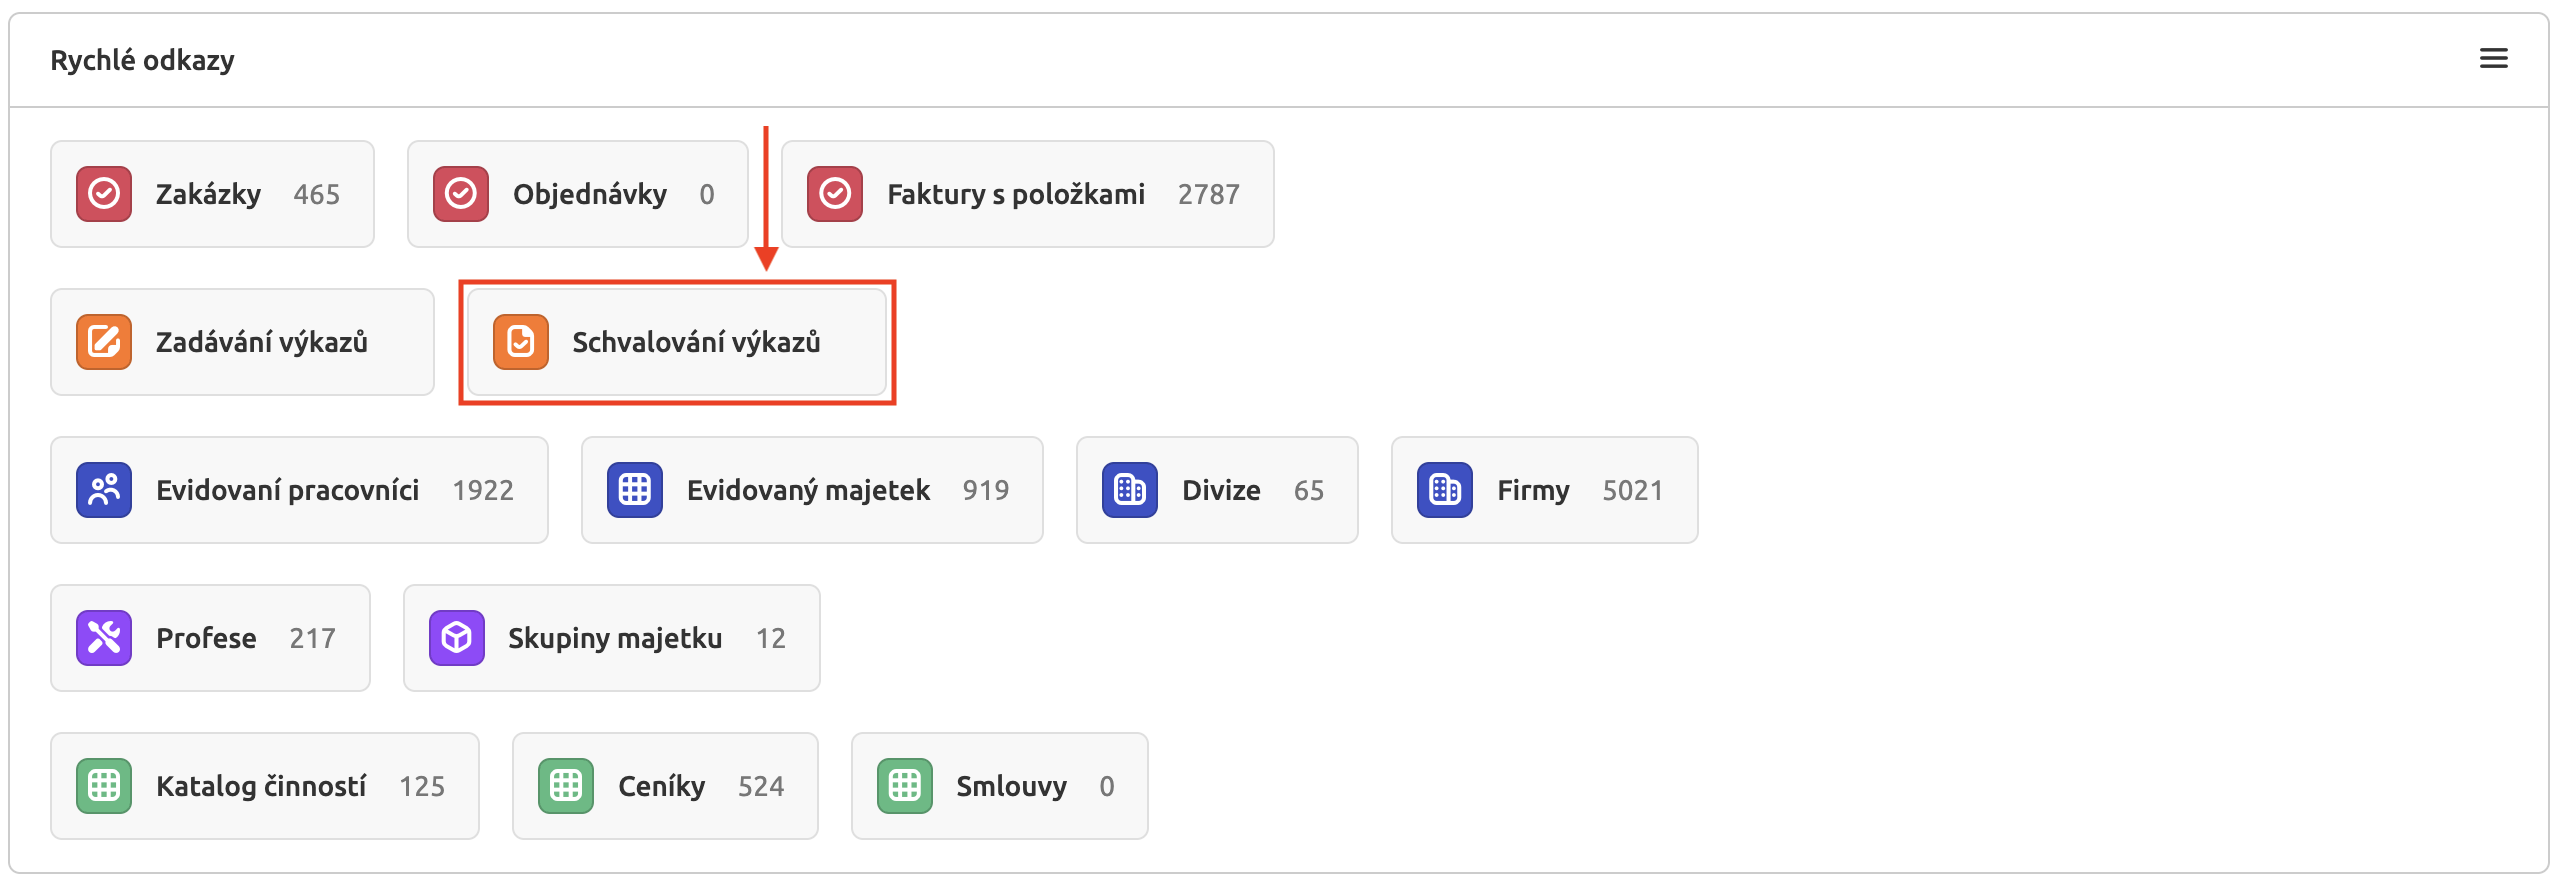Image resolution: width=2560 pixels, height=882 pixels.
Task: Go to Faktury s položkami list
Action: [x=1015, y=194]
